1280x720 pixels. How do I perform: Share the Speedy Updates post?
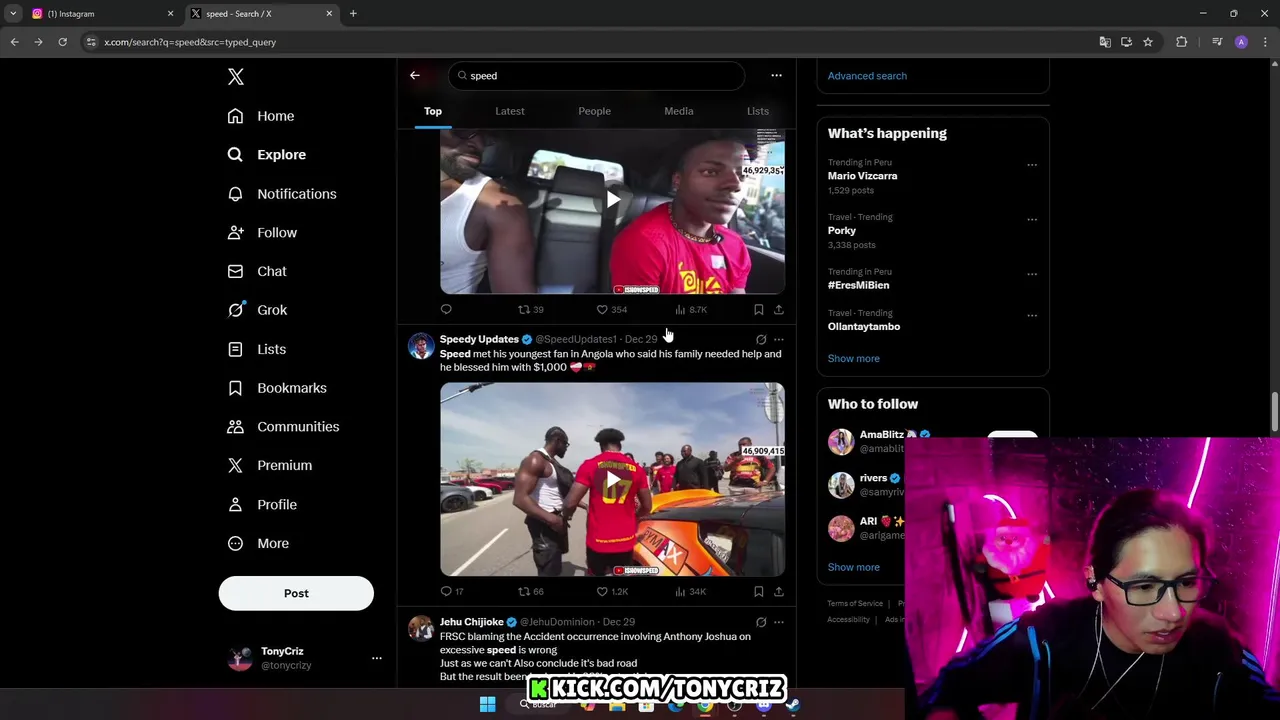(x=779, y=592)
